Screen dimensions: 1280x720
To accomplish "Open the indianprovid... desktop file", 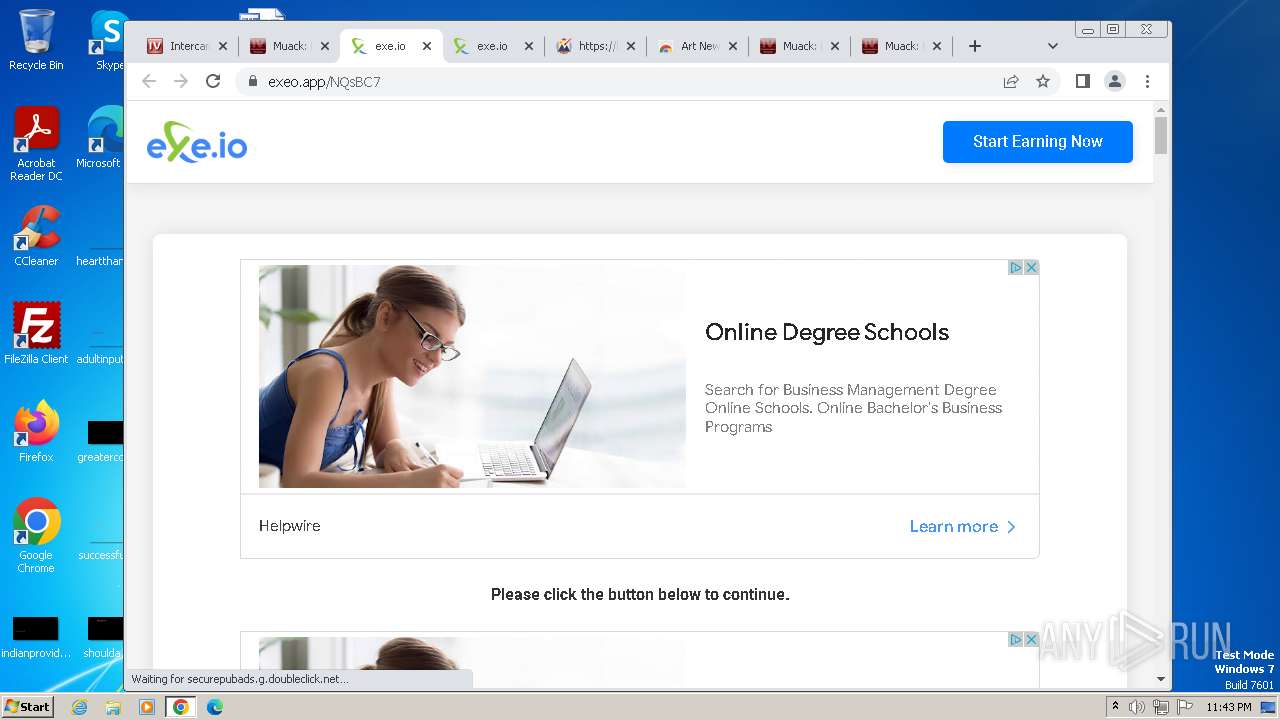I will (x=36, y=638).
